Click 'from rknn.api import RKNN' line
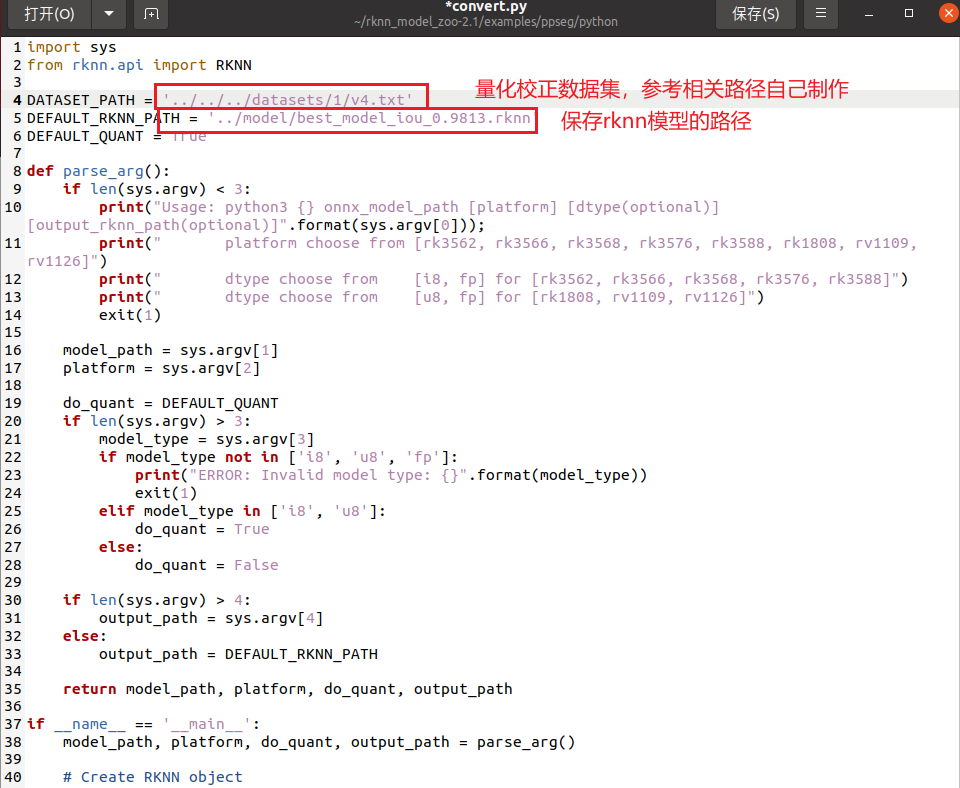The image size is (960, 788). 139,65
